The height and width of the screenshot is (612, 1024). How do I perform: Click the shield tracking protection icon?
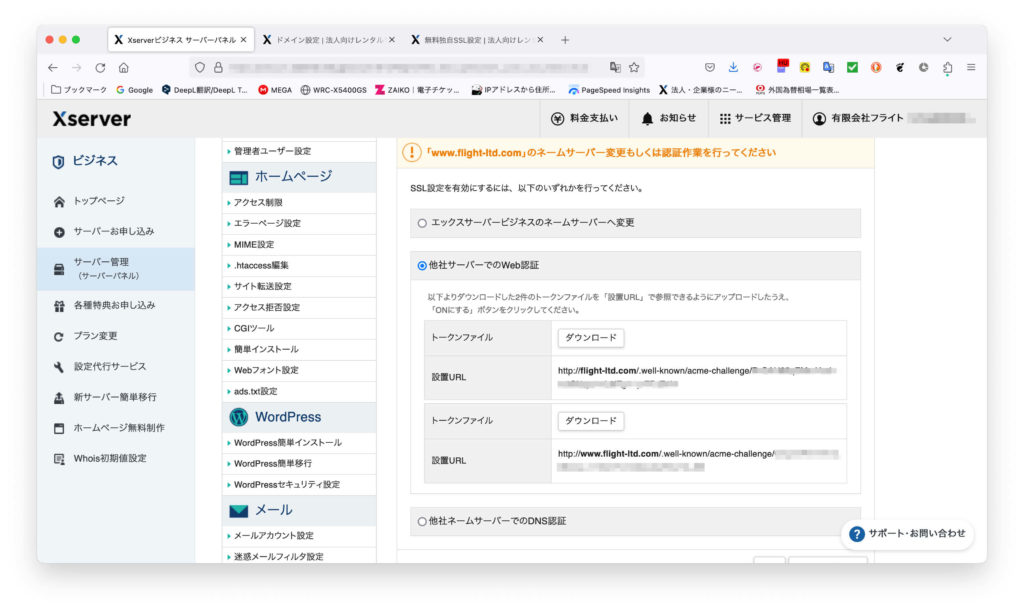(x=200, y=67)
